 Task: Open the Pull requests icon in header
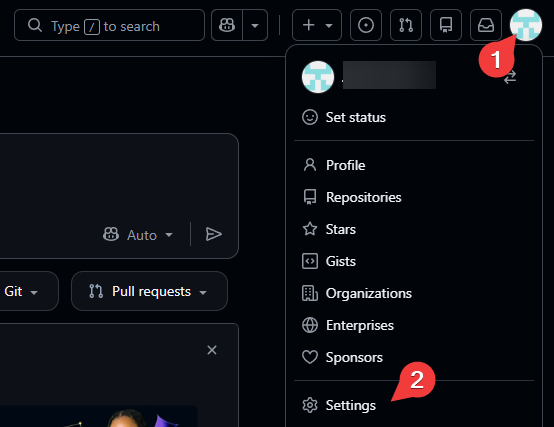406,25
